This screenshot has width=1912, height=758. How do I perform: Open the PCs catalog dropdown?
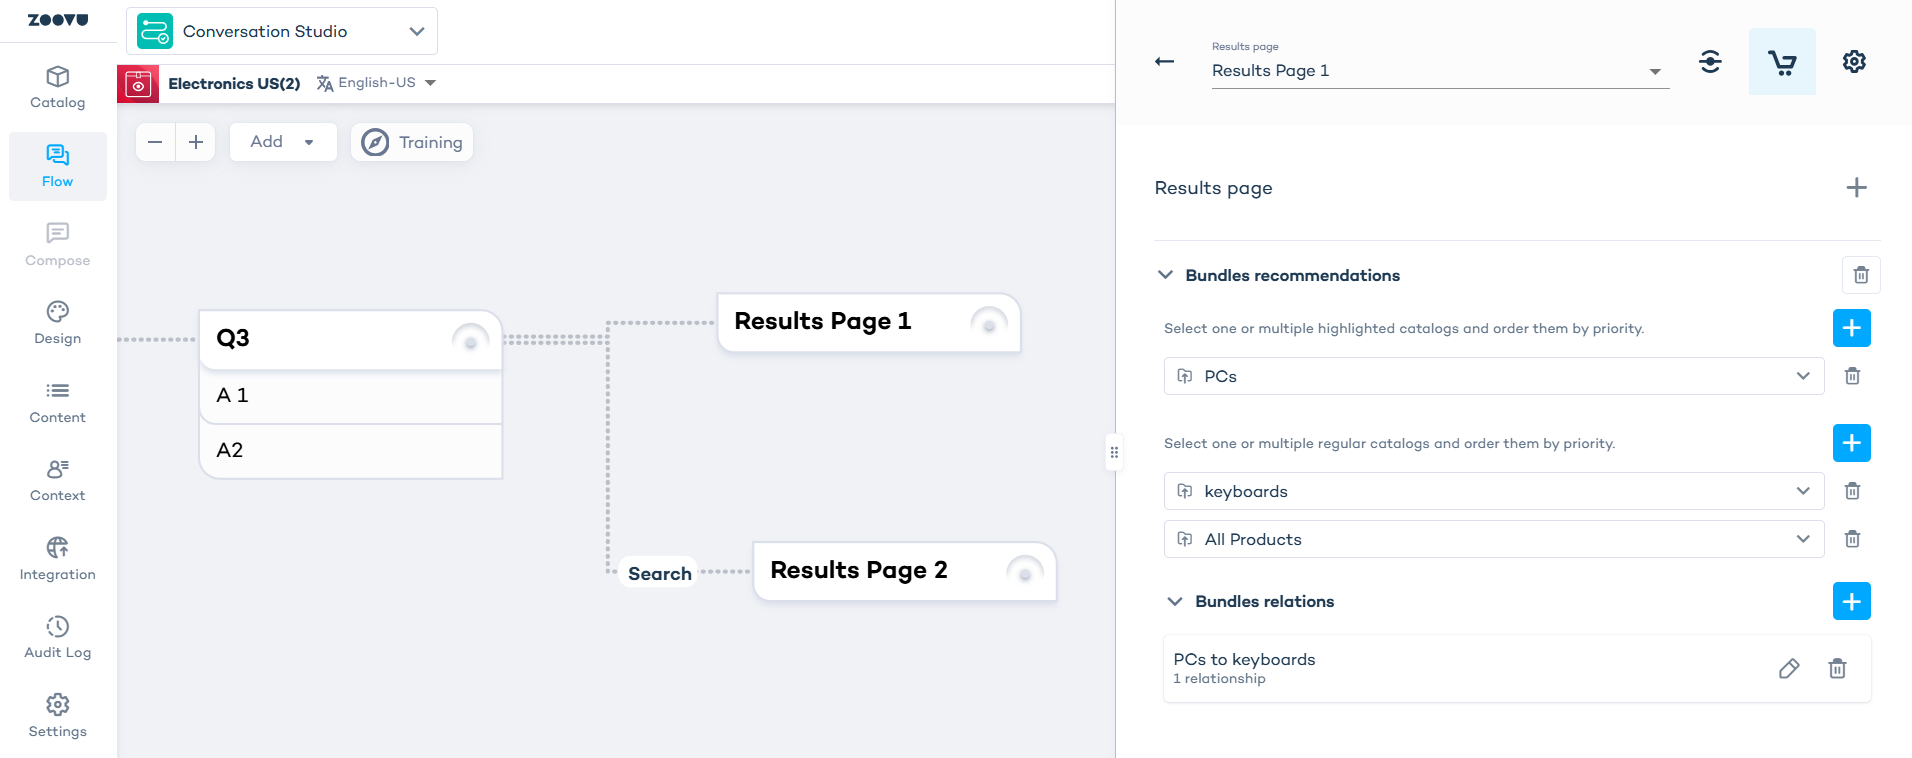click(1494, 376)
